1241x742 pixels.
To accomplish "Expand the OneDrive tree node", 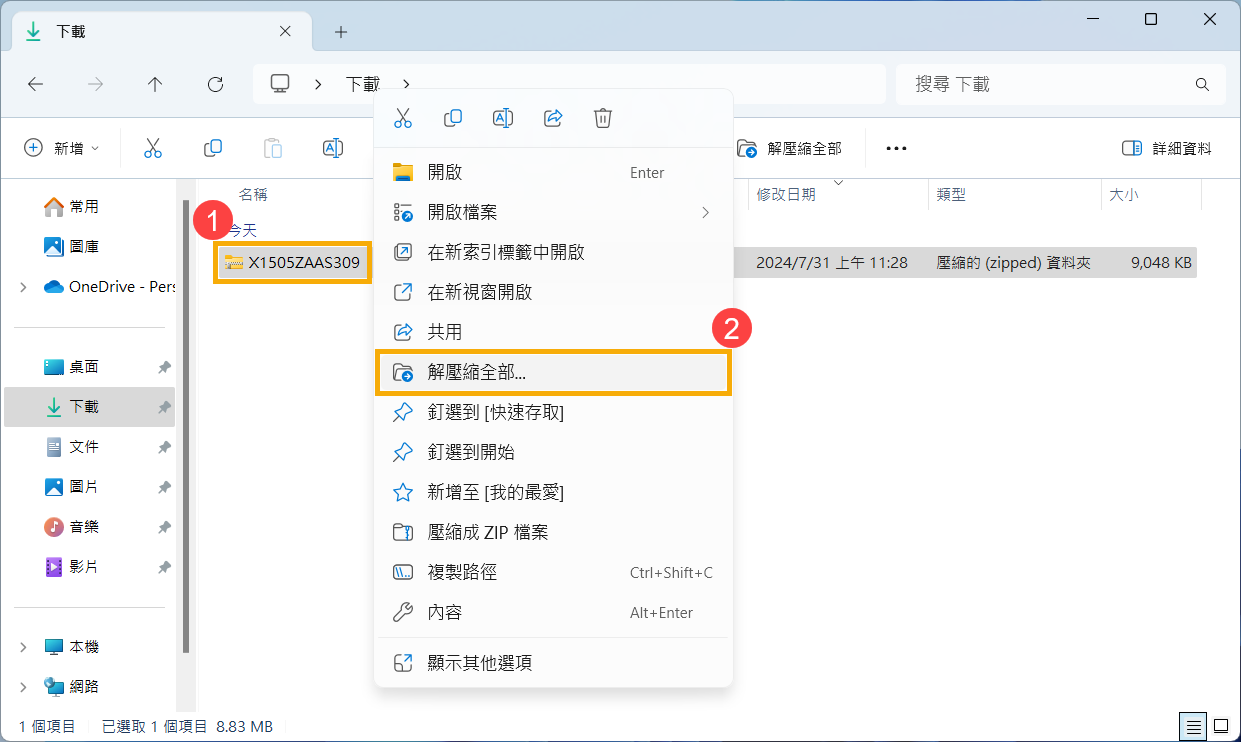I will click(x=23, y=287).
